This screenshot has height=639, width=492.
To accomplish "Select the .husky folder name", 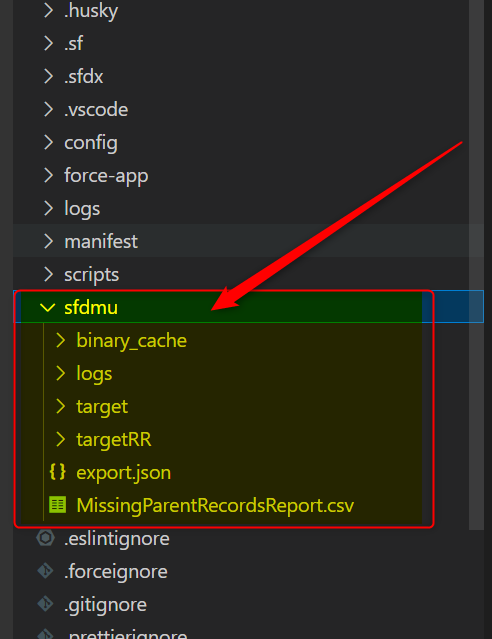I will click(x=91, y=11).
